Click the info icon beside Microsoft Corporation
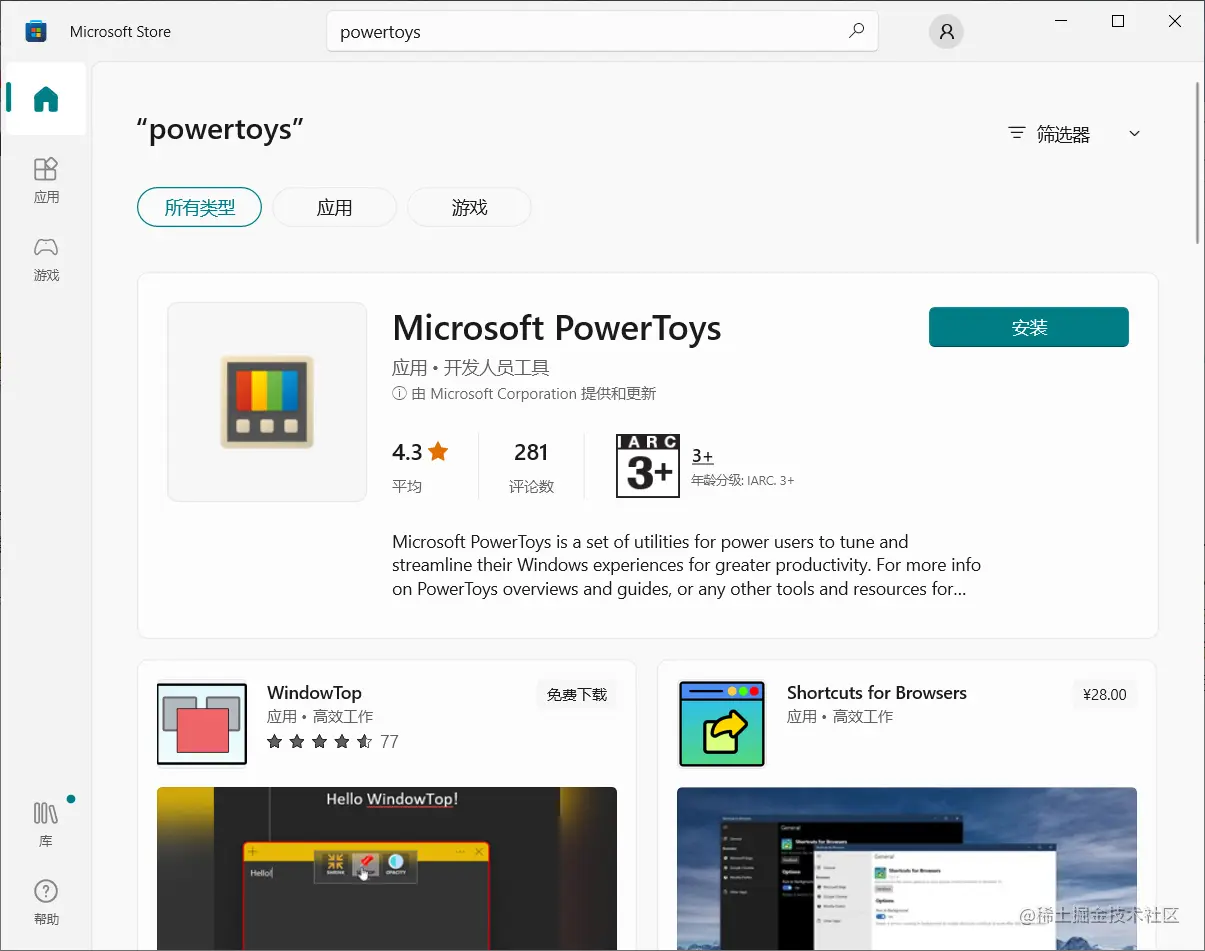Image resolution: width=1205 pixels, height=951 pixels. tap(400, 394)
